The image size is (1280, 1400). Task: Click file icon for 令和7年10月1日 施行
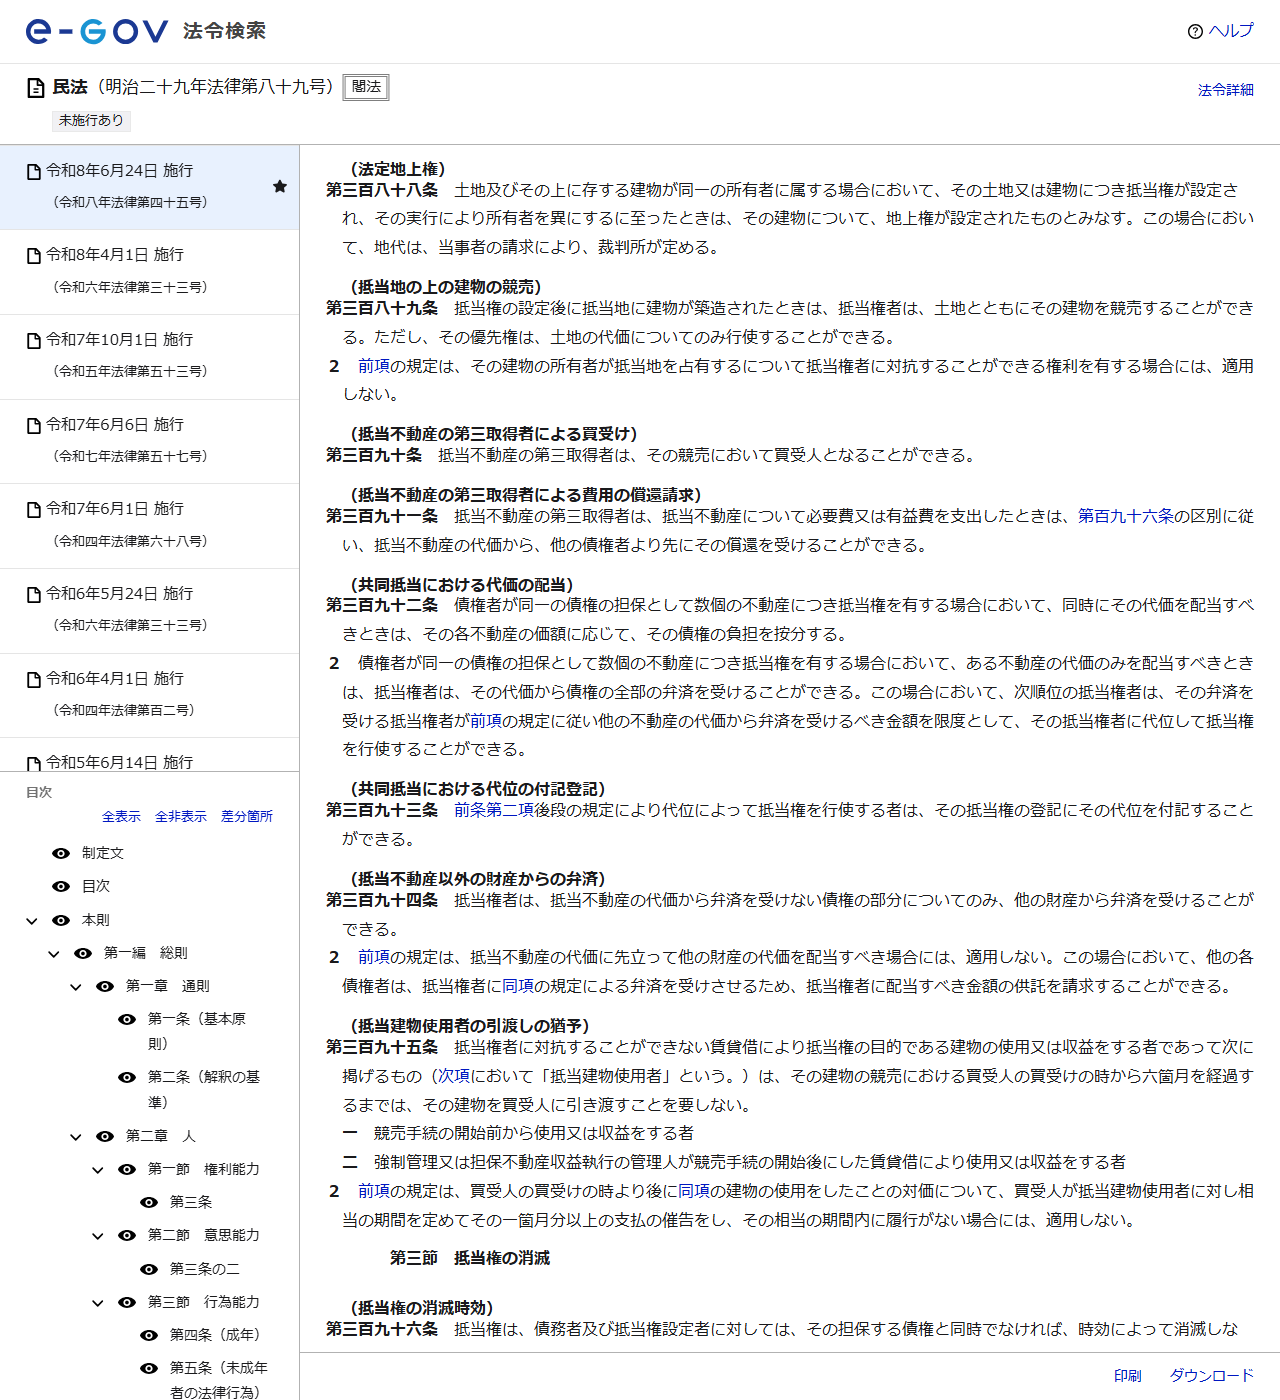click(34, 341)
